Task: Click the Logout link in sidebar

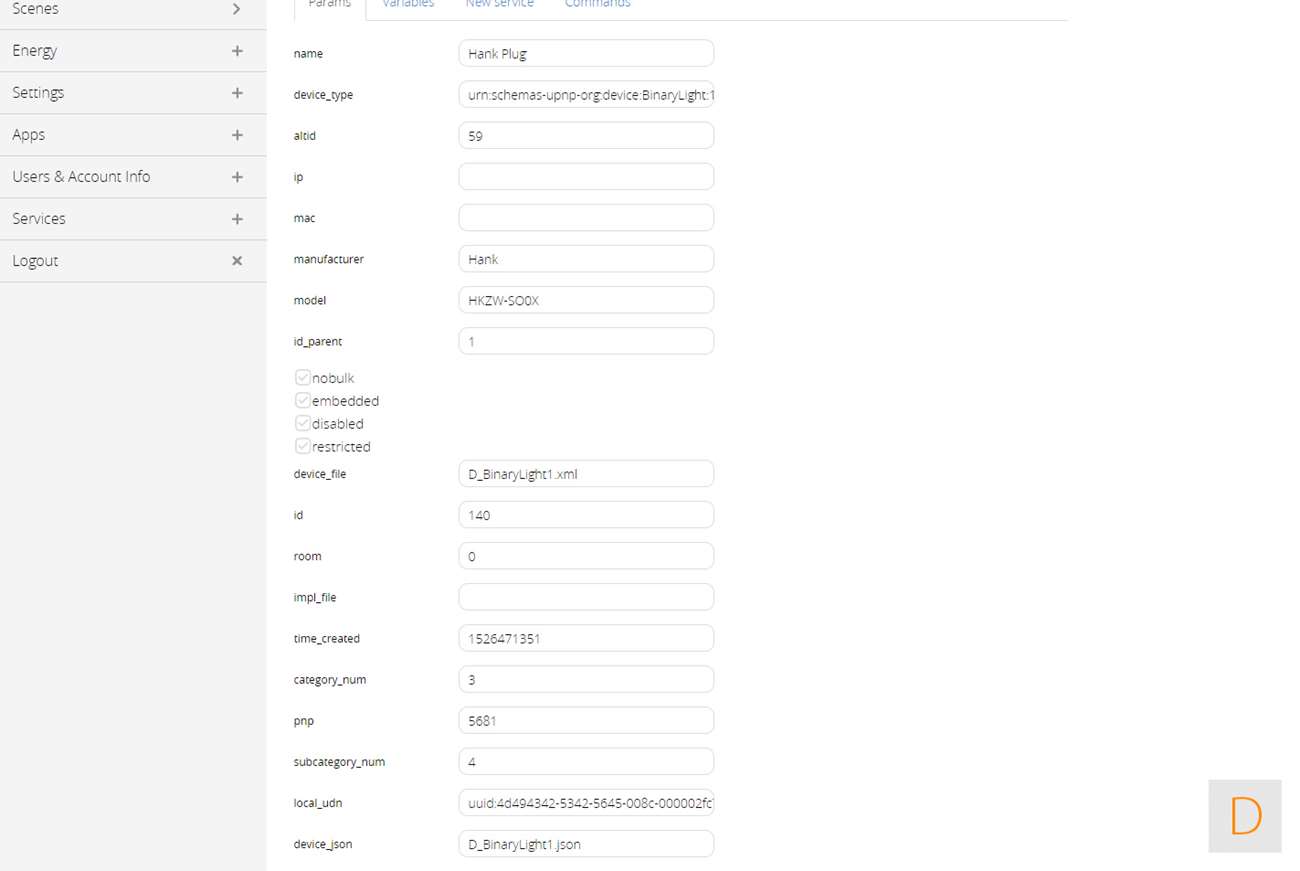Action: (x=35, y=261)
